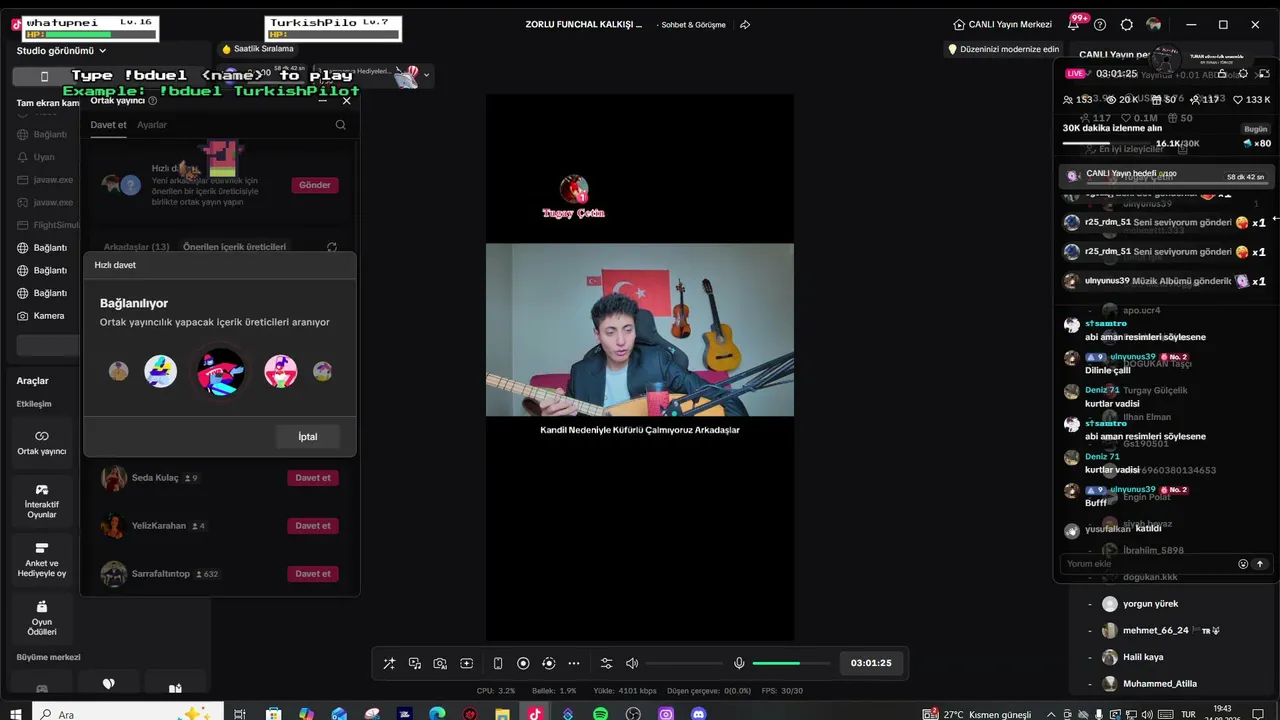The image size is (1280, 720).
Task: Open OBS Studio from the taskbar
Action: pyautogui.click(x=633, y=714)
